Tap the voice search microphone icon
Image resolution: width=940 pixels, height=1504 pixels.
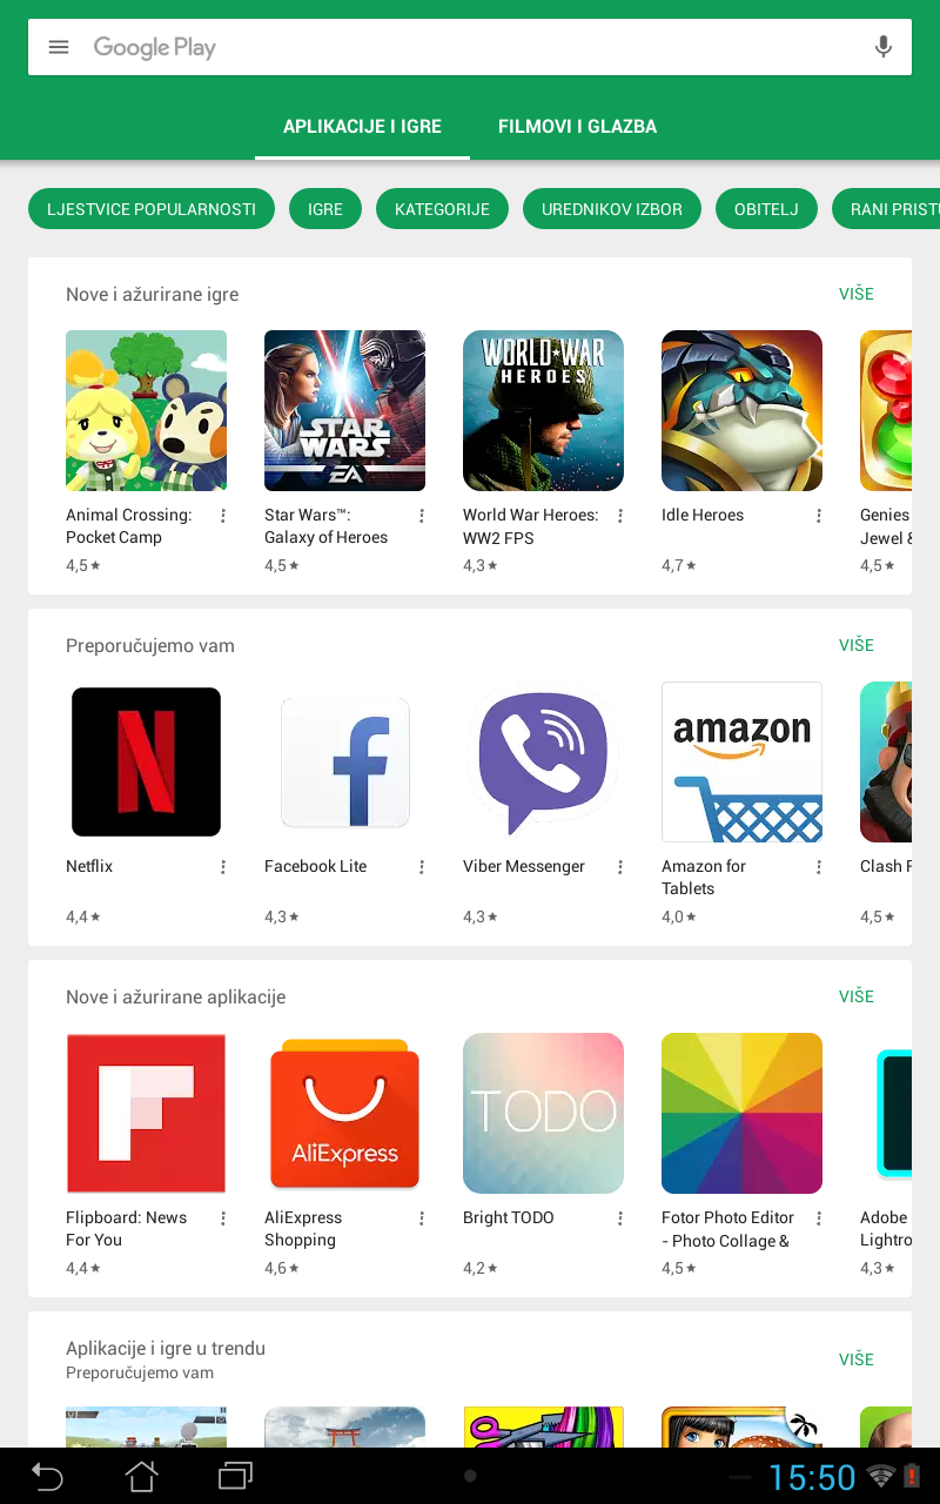883,47
